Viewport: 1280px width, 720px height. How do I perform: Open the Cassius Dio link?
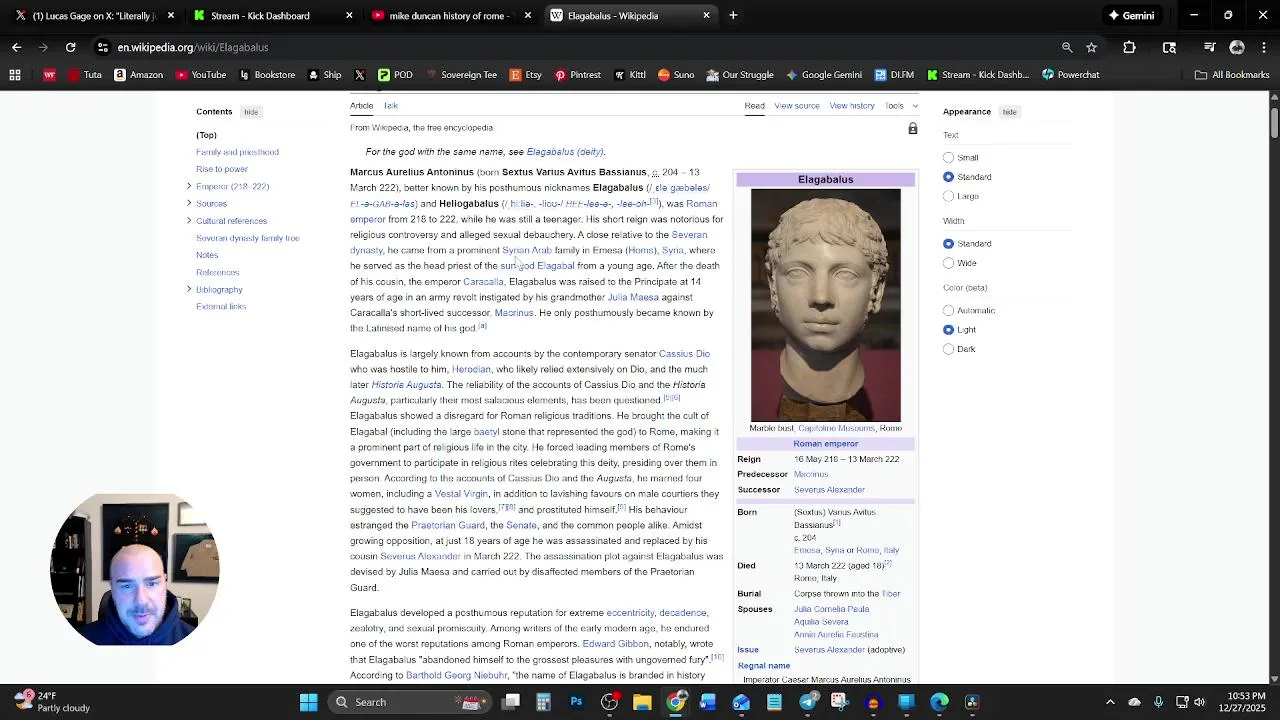click(x=684, y=354)
